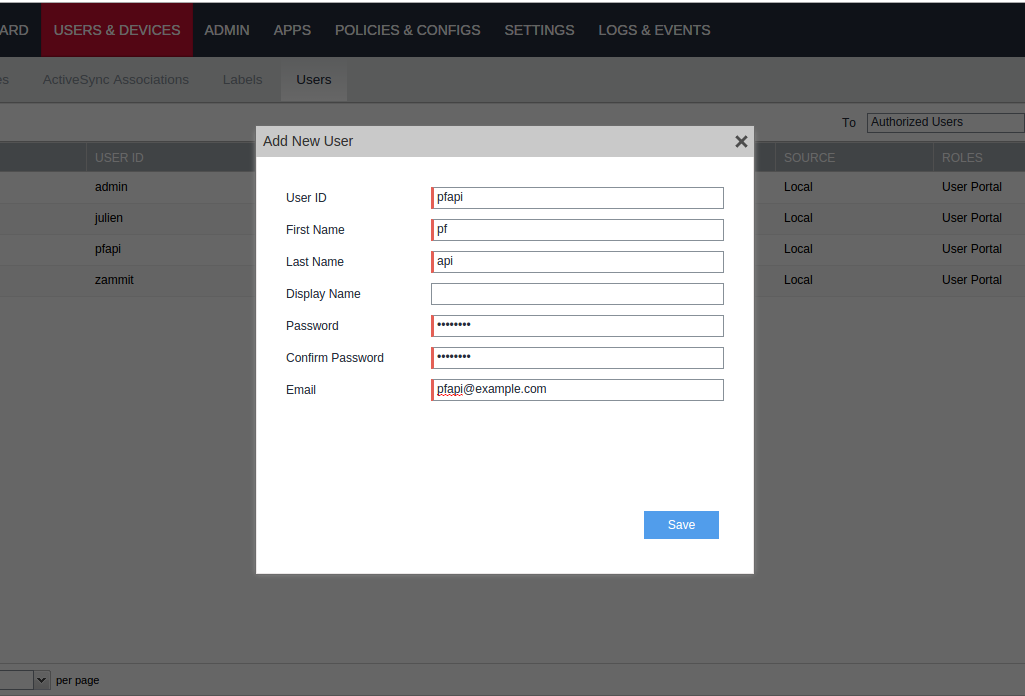Viewport: 1025px width, 696px height.
Task: Focus the Confirm Password field
Action: coord(577,358)
